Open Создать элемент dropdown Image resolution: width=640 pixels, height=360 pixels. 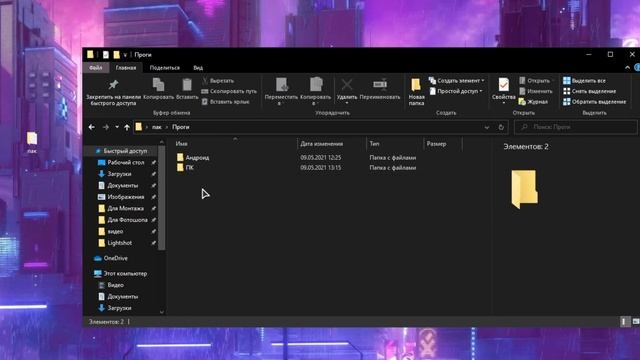(457, 81)
